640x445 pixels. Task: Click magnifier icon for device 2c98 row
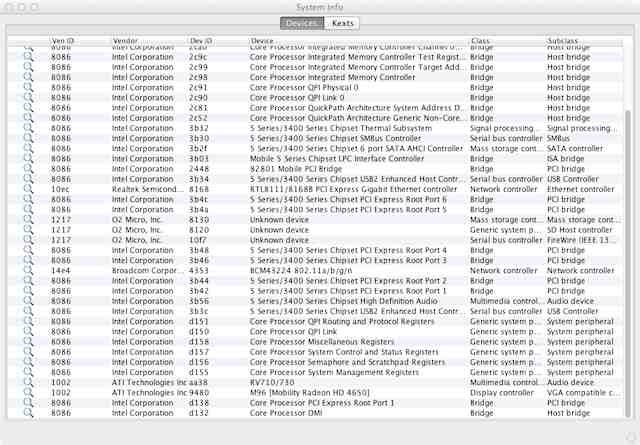28,77
